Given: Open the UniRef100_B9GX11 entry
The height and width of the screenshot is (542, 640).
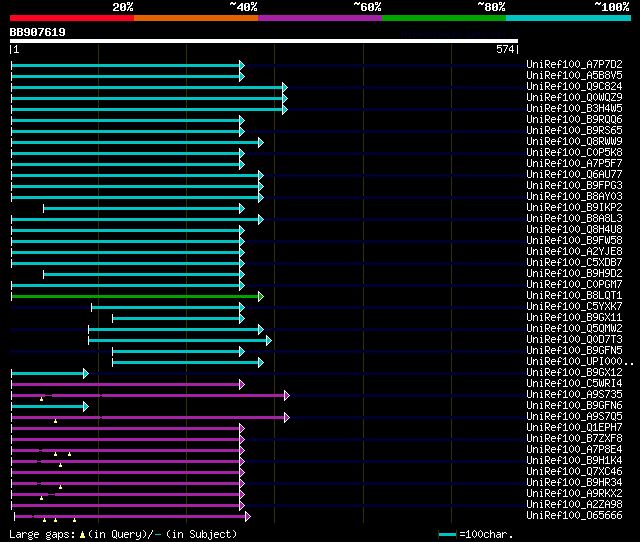Looking at the screenshot, I should click(x=574, y=318).
